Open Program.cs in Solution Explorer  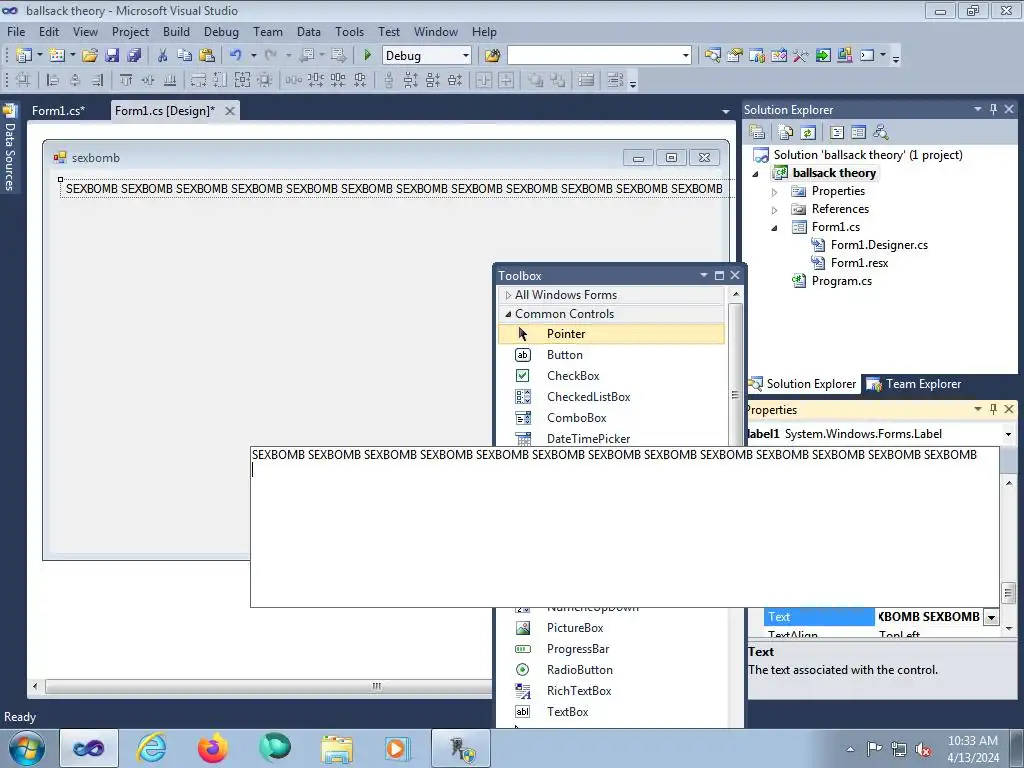click(841, 281)
